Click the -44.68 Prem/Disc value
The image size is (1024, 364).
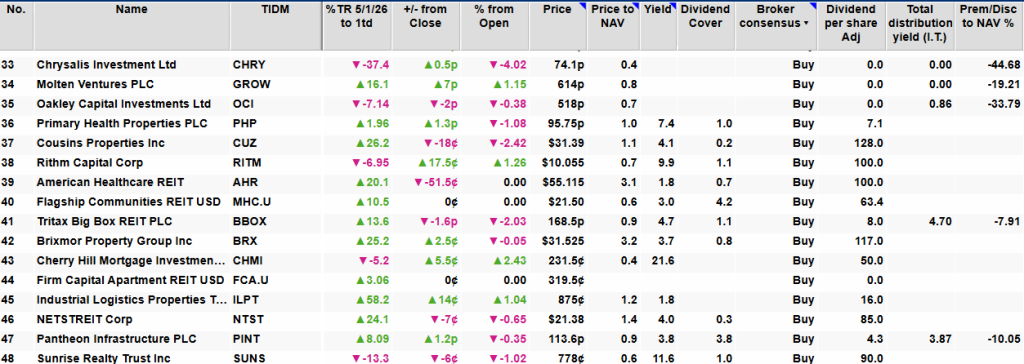[1004, 65]
